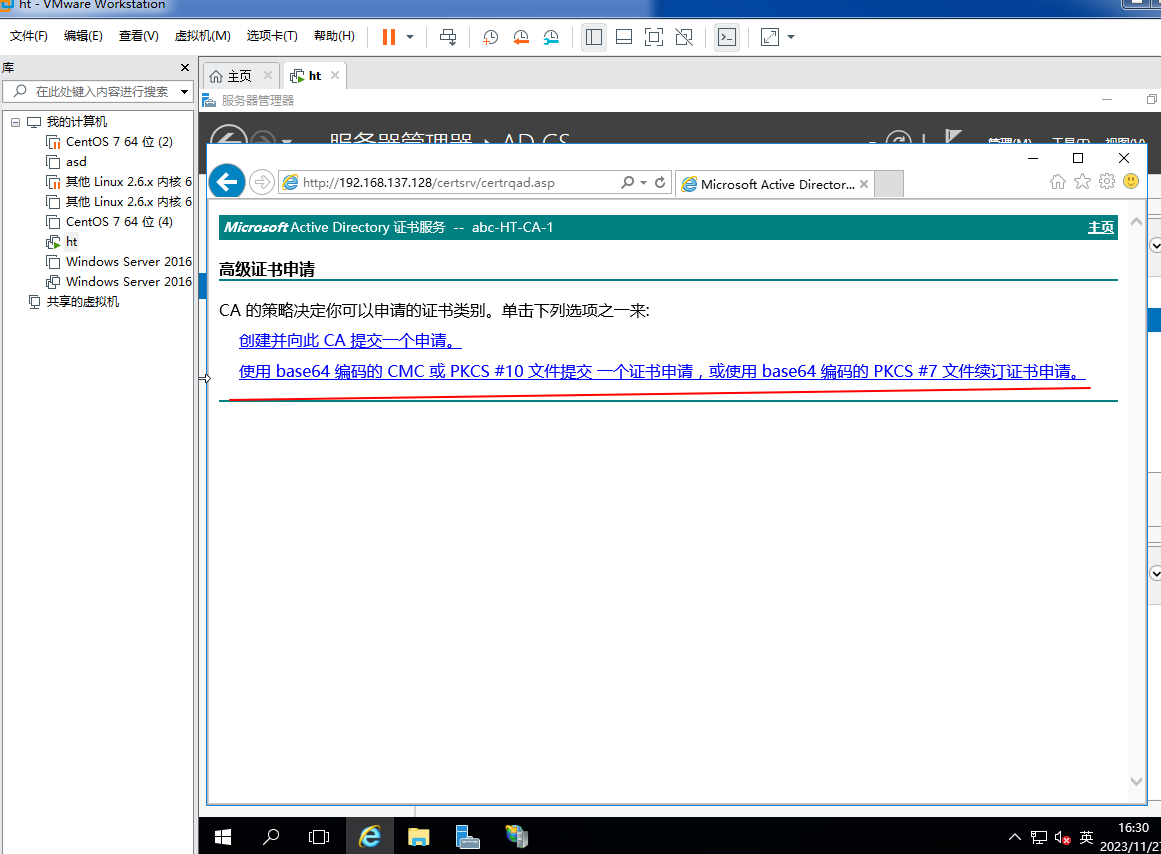Click the VMware pause VM button
Image resolution: width=1161 pixels, height=854 pixels.
coord(389,37)
